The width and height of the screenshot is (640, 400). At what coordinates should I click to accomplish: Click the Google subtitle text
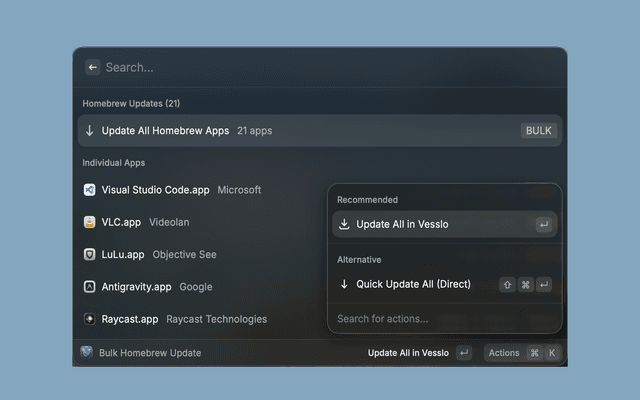[196, 287]
